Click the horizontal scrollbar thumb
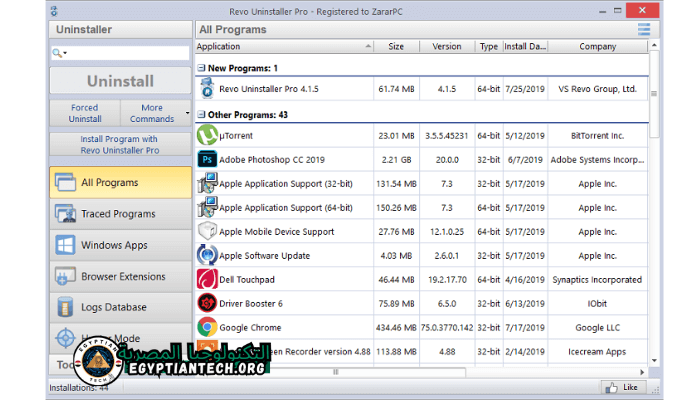 [x=336, y=372]
